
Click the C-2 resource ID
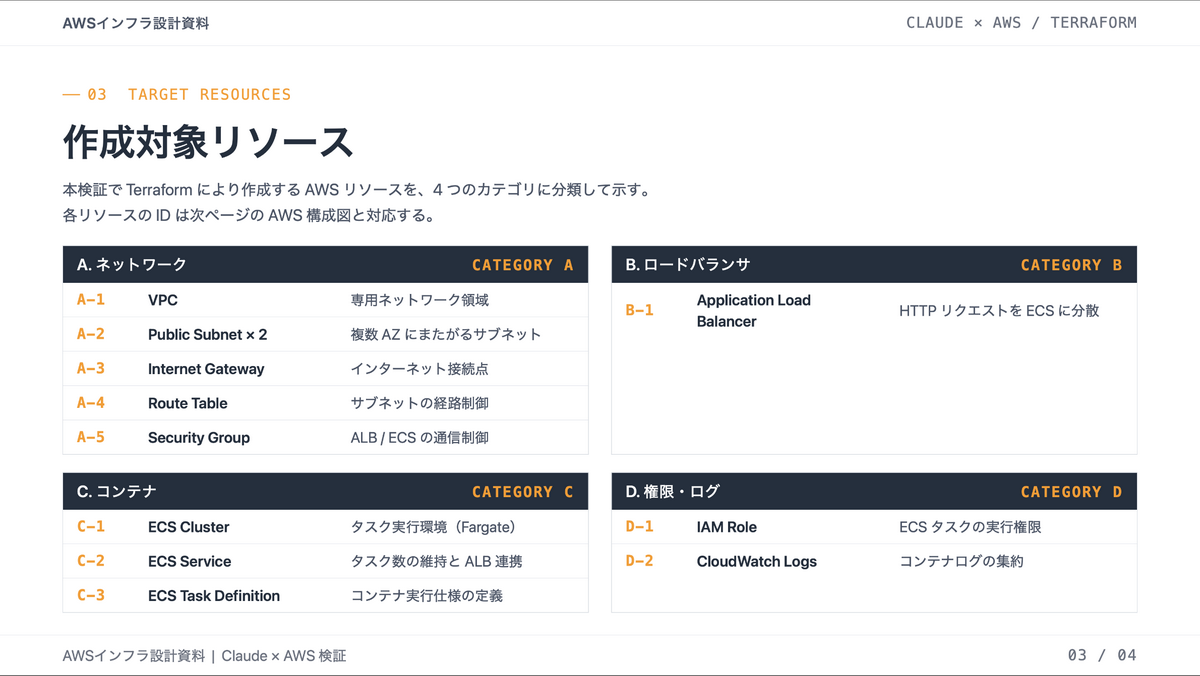click(x=91, y=561)
